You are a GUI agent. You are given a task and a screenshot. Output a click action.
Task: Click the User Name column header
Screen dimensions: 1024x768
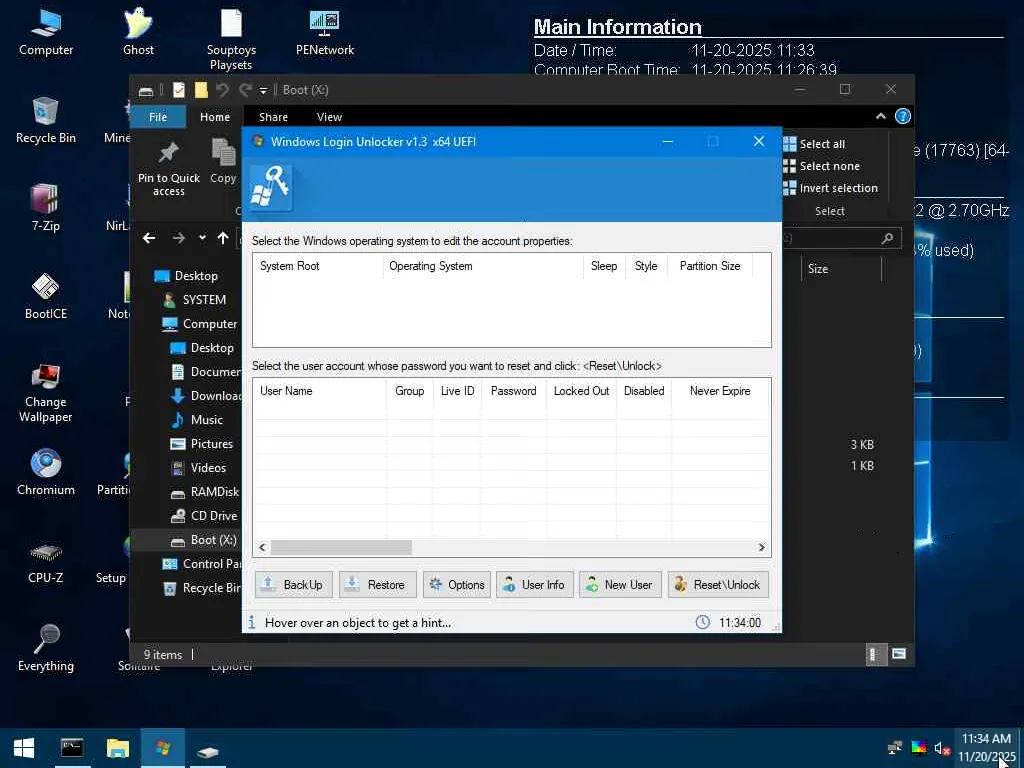(320, 391)
